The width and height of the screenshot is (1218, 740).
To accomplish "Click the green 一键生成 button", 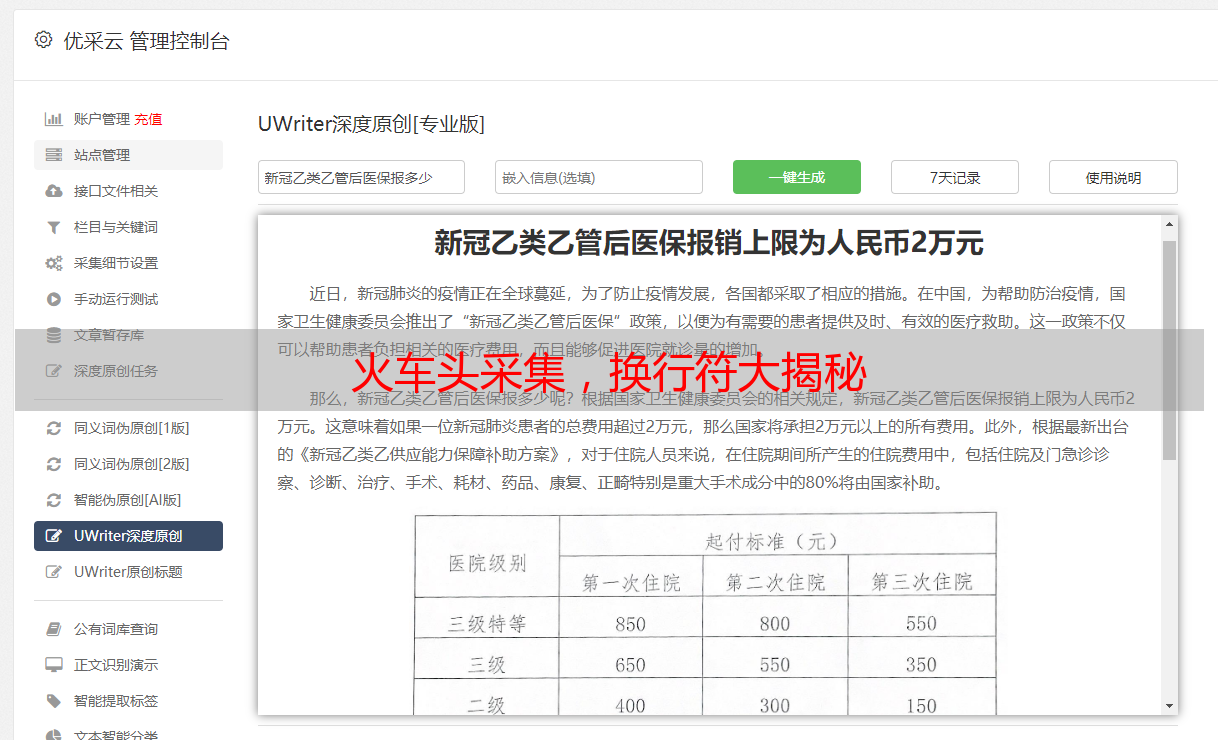I will tap(797, 177).
